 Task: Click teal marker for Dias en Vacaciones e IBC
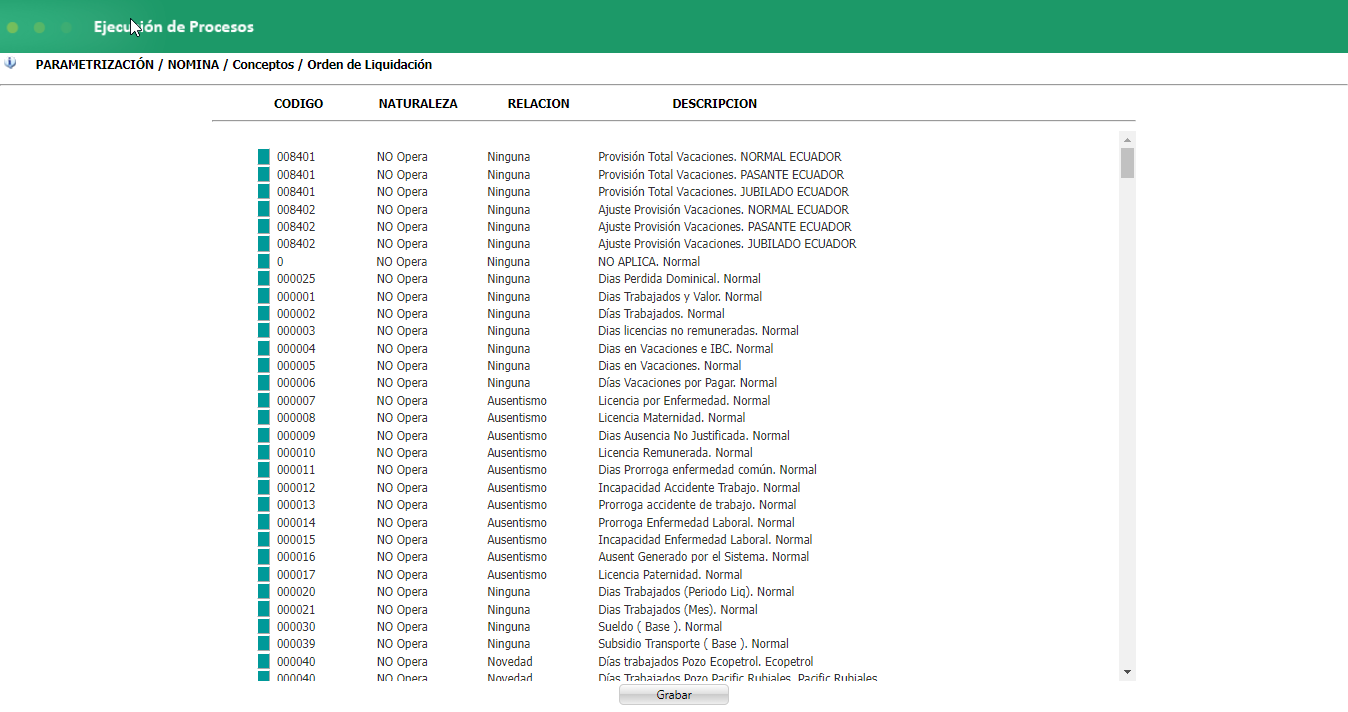[264, 348]
